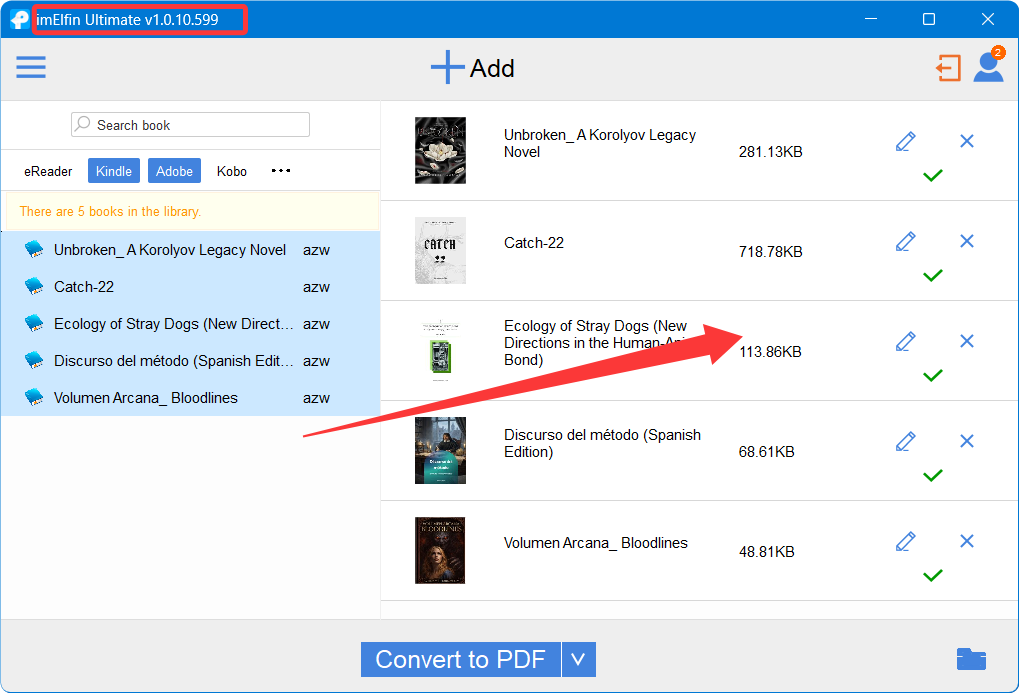1019x693 pixels.
Task: Click book icon beside Discurso del método
Action: (34, 361)
